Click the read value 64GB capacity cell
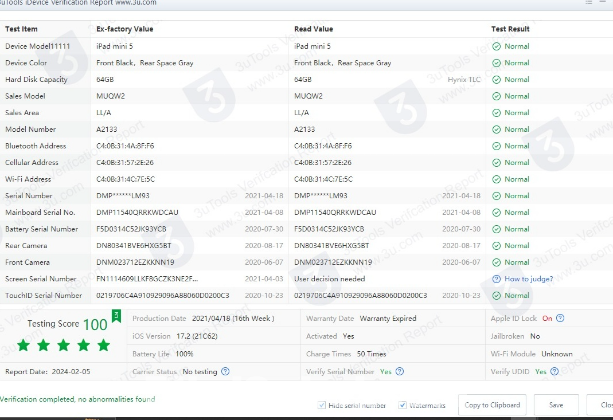The height and width of the screenshot is (420, 613). point(303,80)
